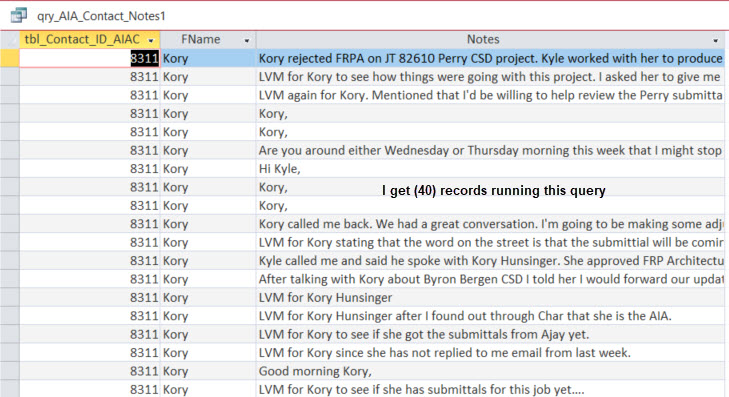Screen dimensions: 729x397
Task: Click the note starting 'Kory rejected FRPA on JT 82610'
Action: [490, 58]
